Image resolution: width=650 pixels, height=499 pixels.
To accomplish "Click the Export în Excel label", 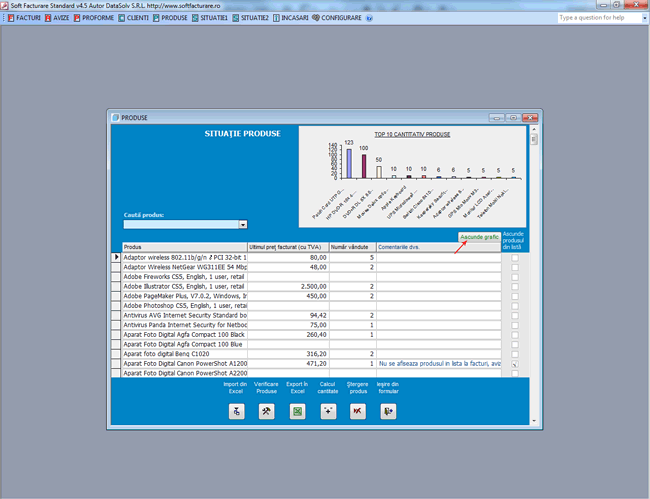I will click(x=297, y=388).
